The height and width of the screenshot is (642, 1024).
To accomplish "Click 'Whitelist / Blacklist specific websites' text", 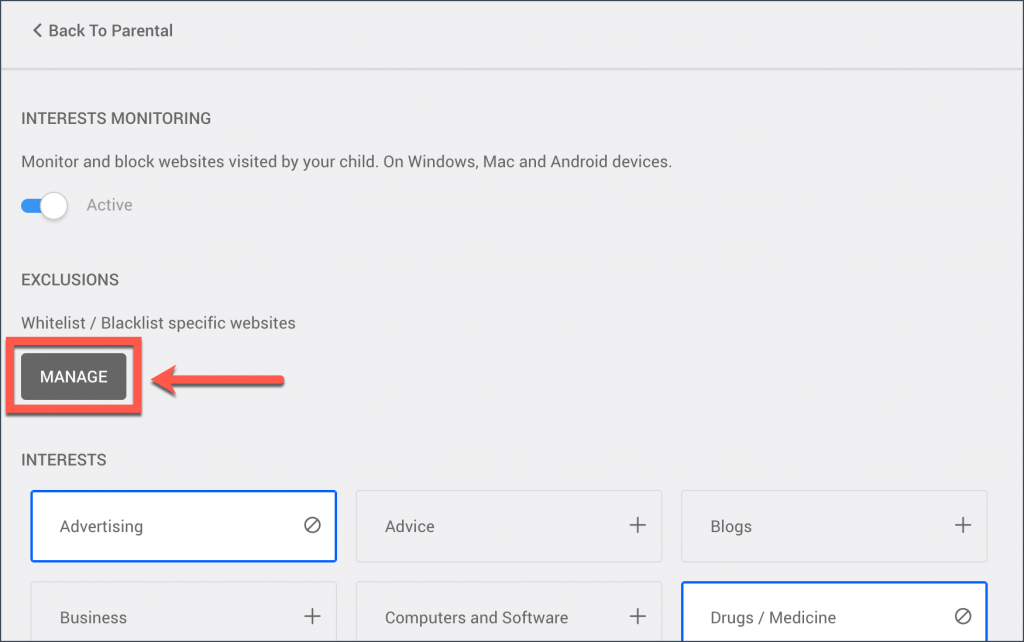I will click(158, 323).
